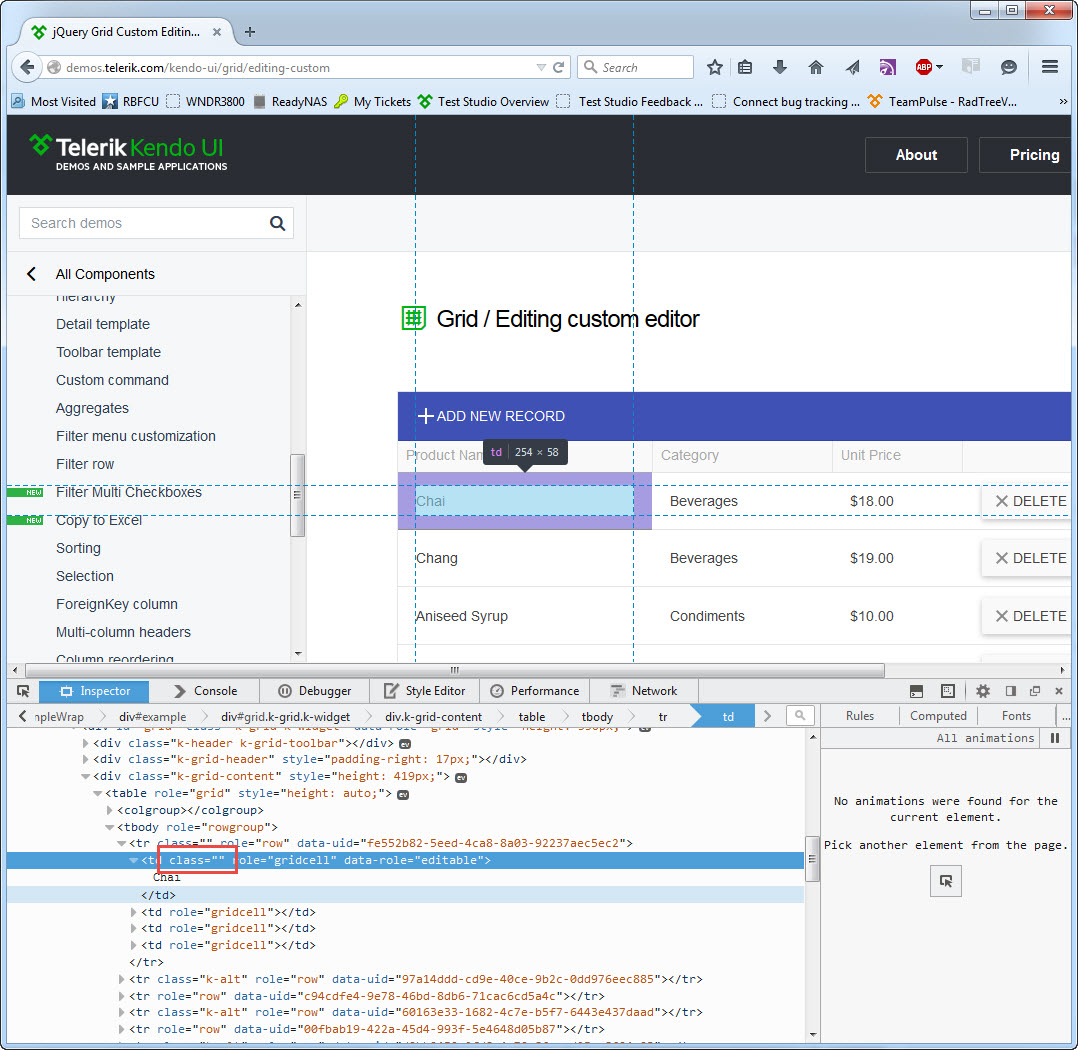Toggle responsive design mode icon
The height and width of the screenshot is (1050, 1078).
tap(947, 691)
